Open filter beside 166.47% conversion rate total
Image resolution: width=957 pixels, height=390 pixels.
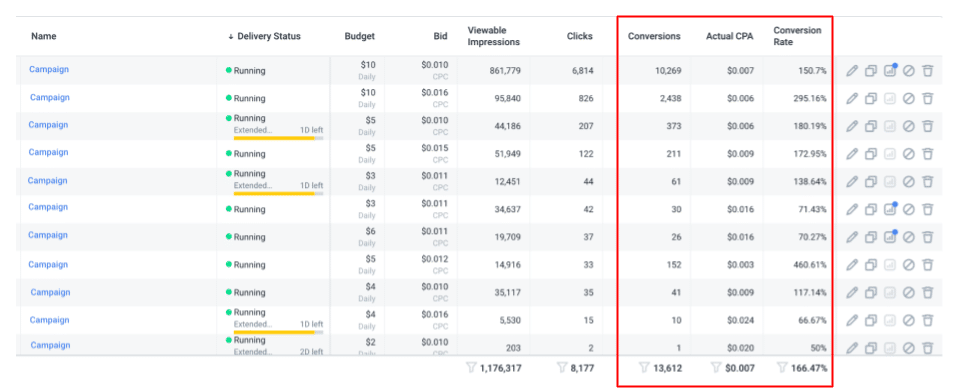click(x=781, y=367)
